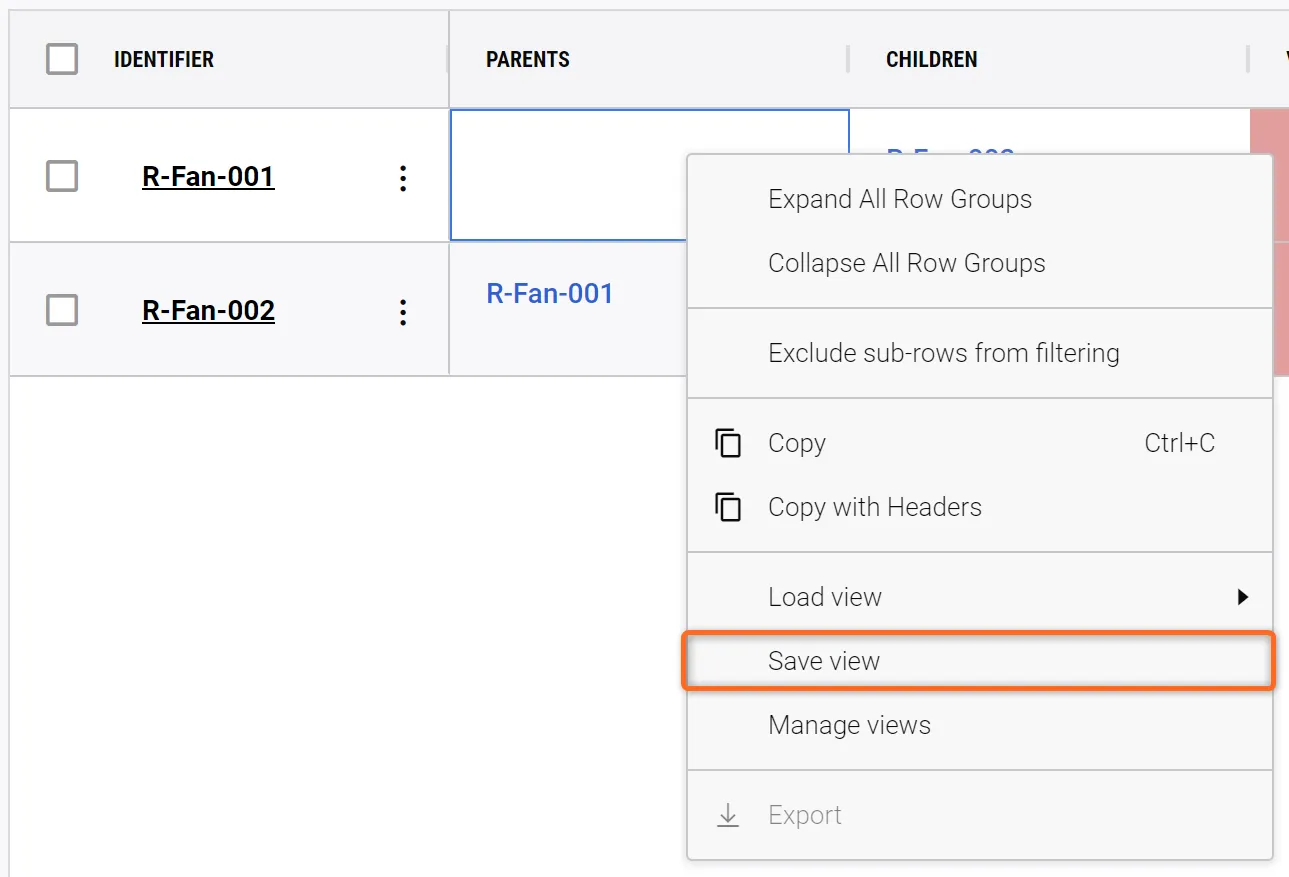Click the Identifier column header

point(164,60)
